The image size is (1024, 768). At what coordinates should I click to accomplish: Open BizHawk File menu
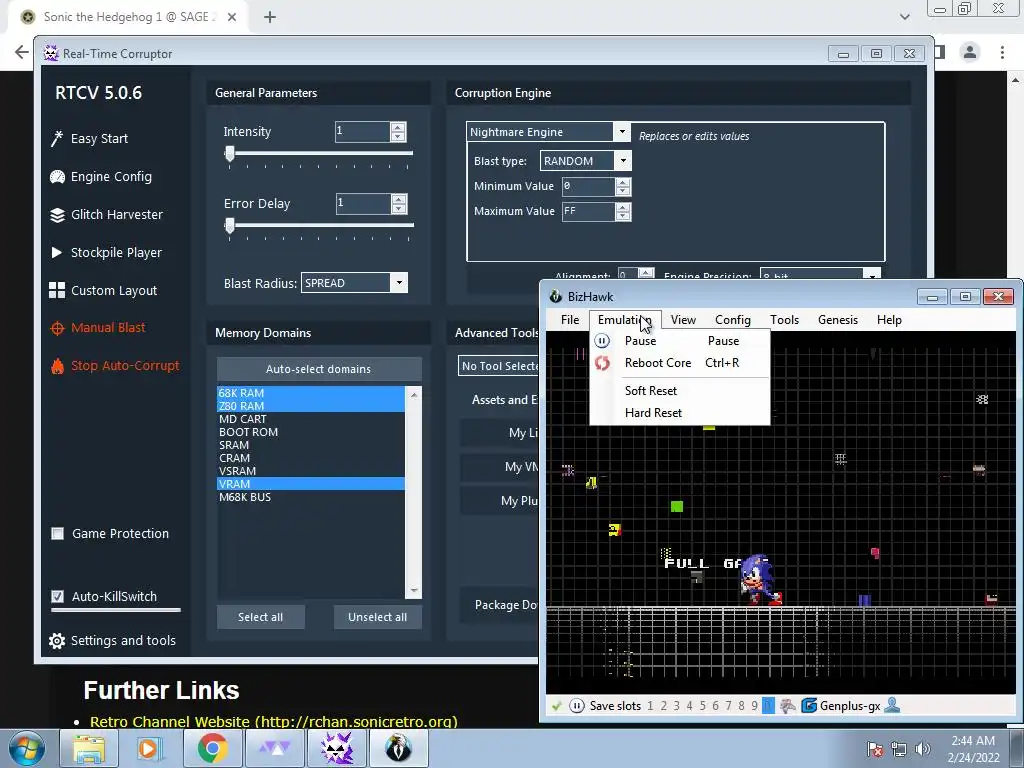569,320
